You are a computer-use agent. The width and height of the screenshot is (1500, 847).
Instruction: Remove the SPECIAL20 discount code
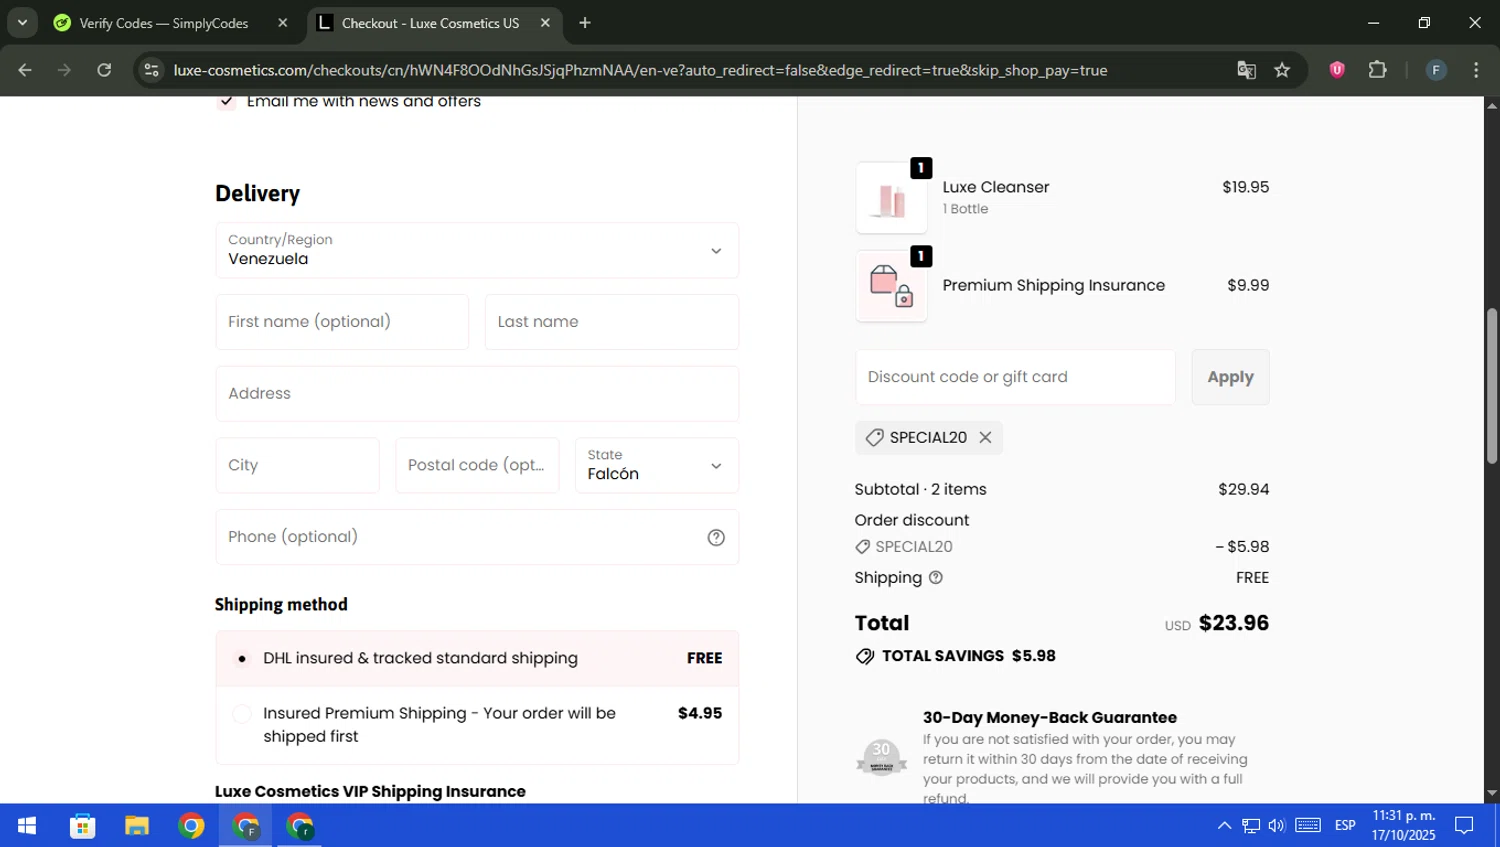pyautogui.click(x=985, y=437)
